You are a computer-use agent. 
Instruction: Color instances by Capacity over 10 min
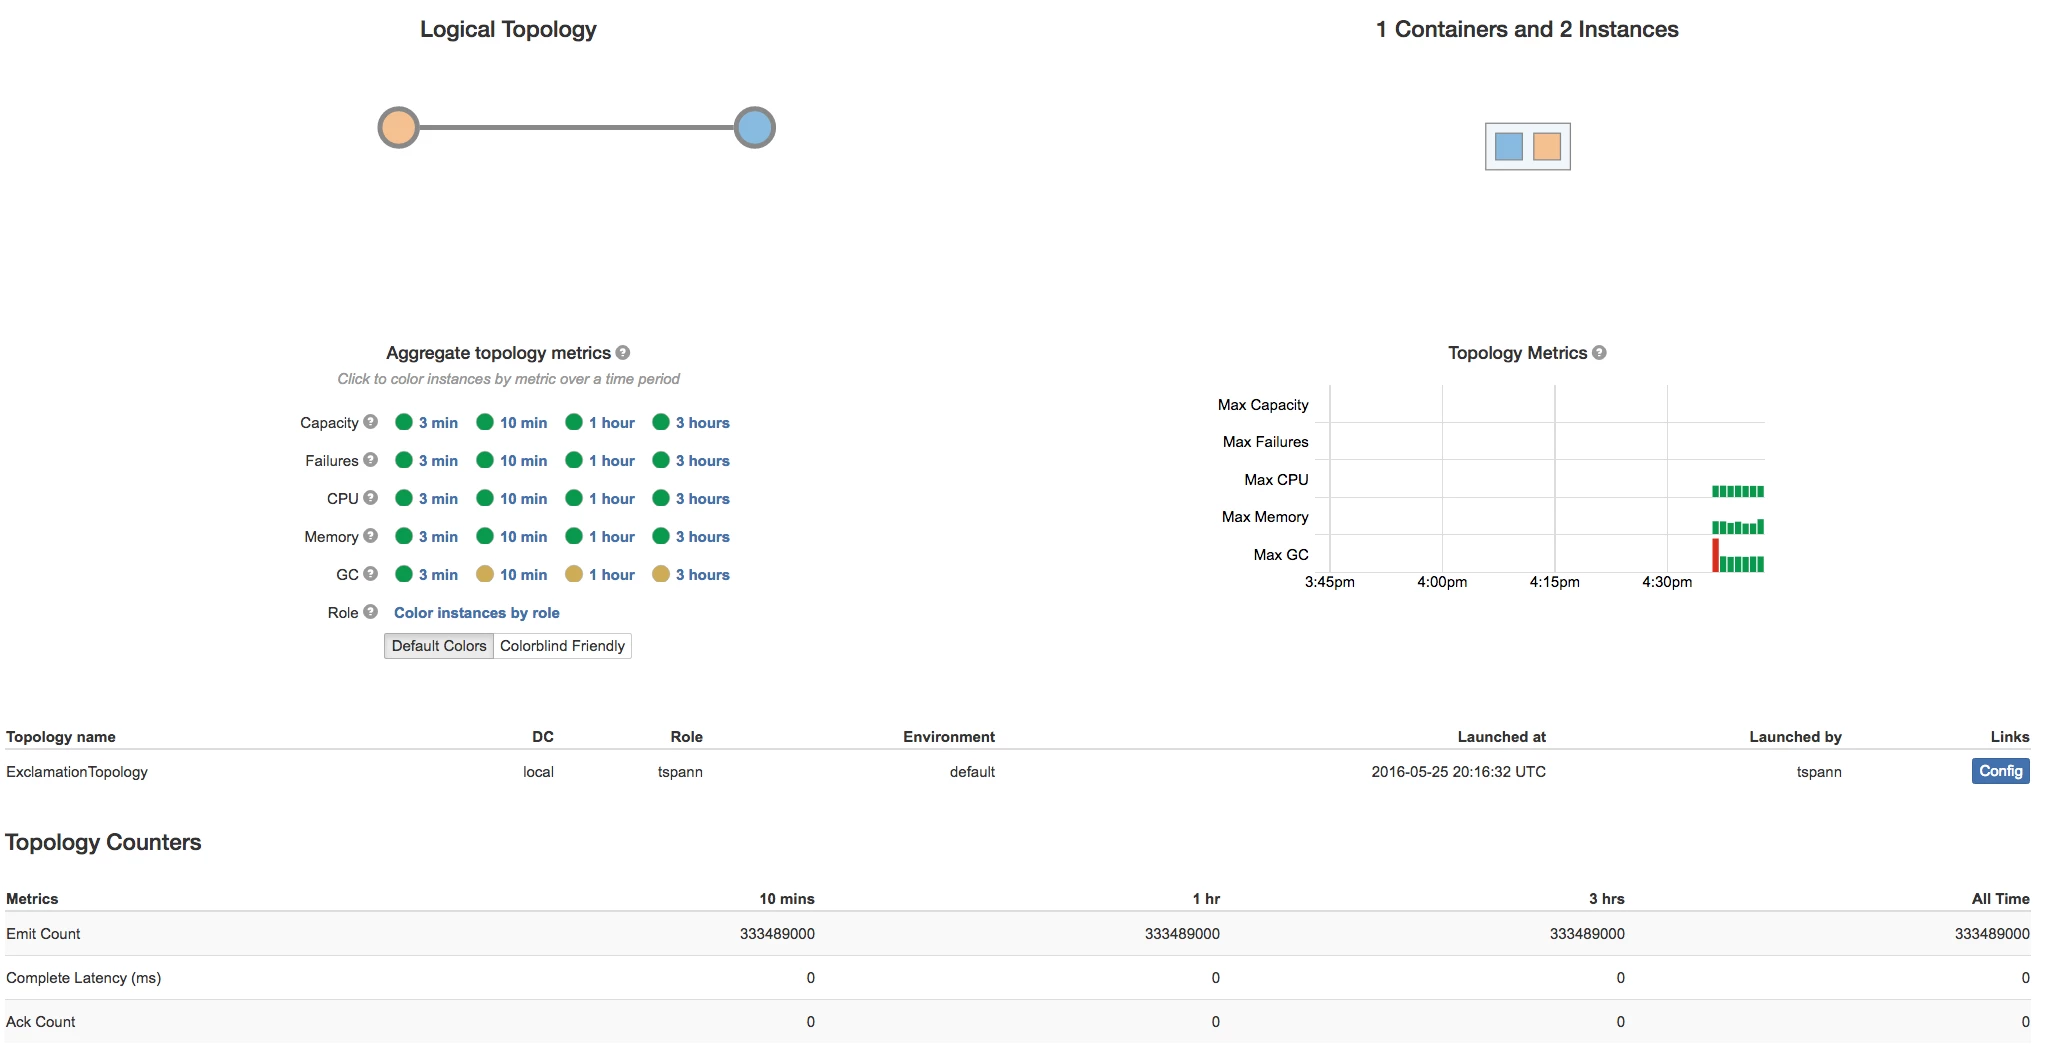(x=512, y=423)
